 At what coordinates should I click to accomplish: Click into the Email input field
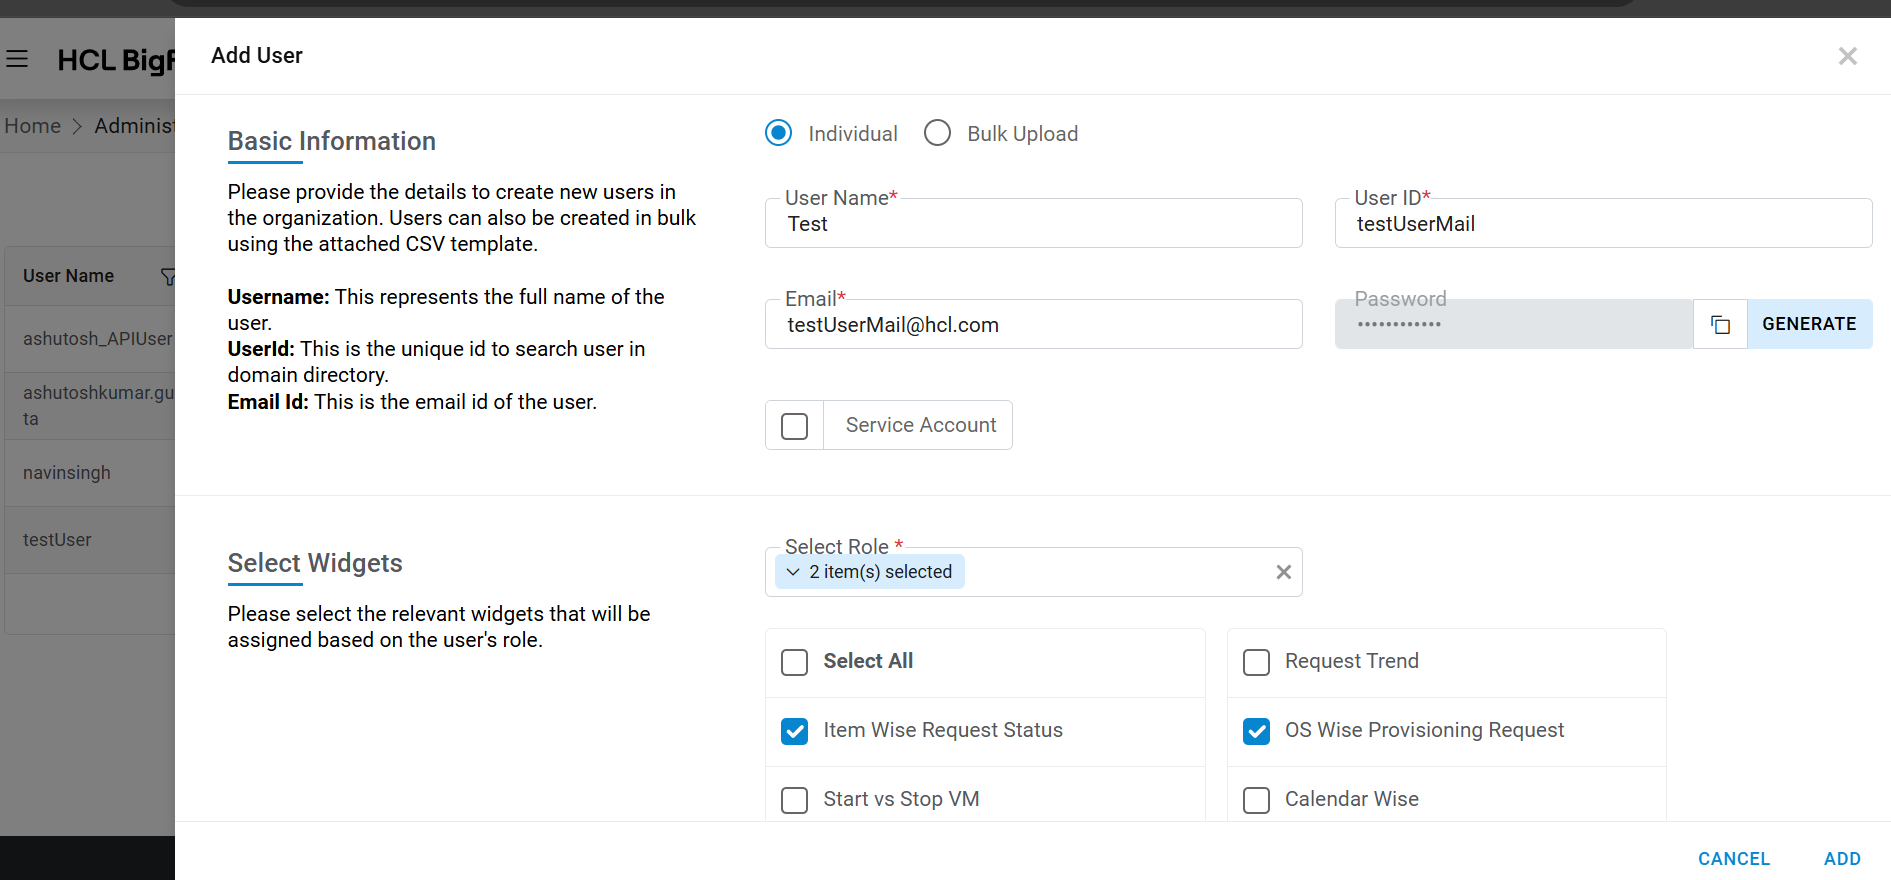[1032, 325]
